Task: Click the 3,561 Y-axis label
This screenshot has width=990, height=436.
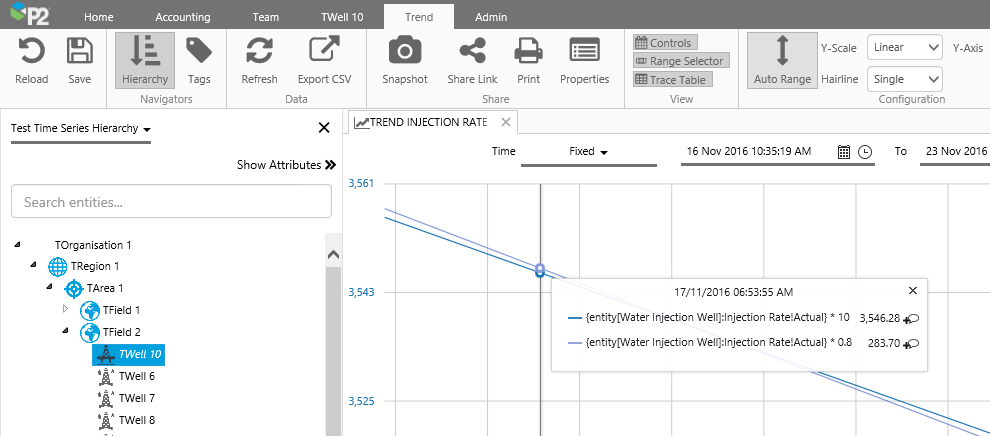Action: (x=361, y=183)
